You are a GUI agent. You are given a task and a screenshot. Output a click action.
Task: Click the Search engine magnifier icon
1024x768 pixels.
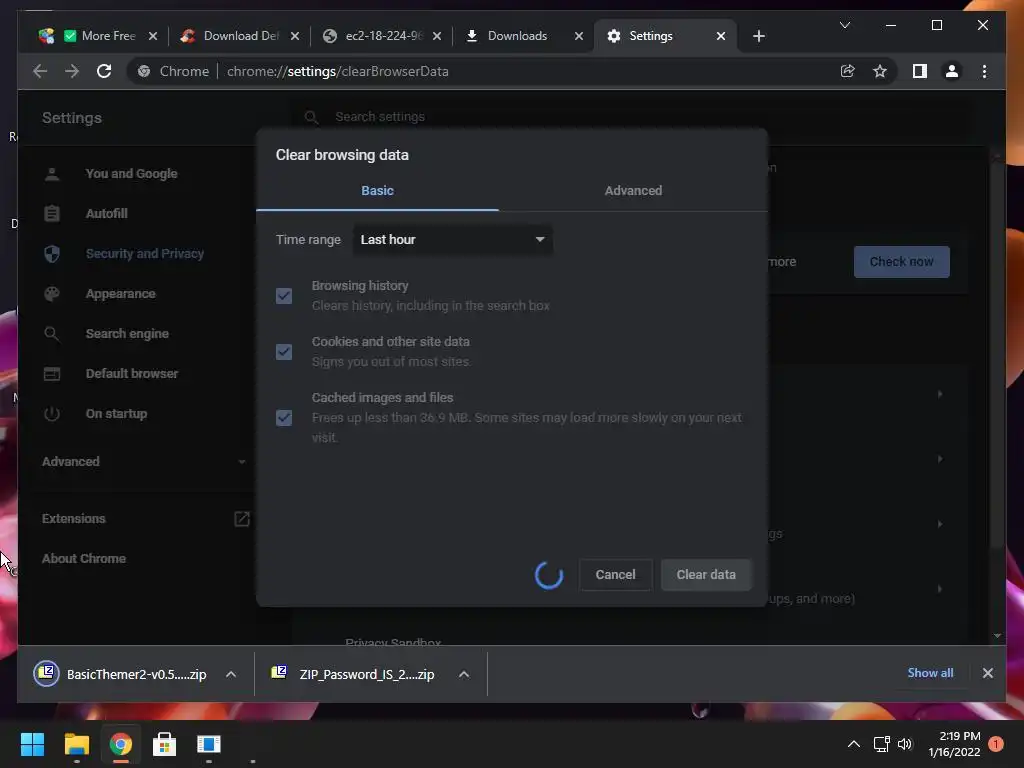(x=52, y=334)
